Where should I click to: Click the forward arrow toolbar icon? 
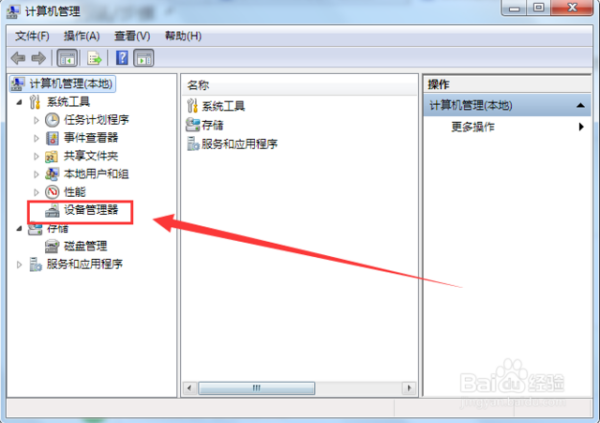pyautogui.click(x=38, y=58)
